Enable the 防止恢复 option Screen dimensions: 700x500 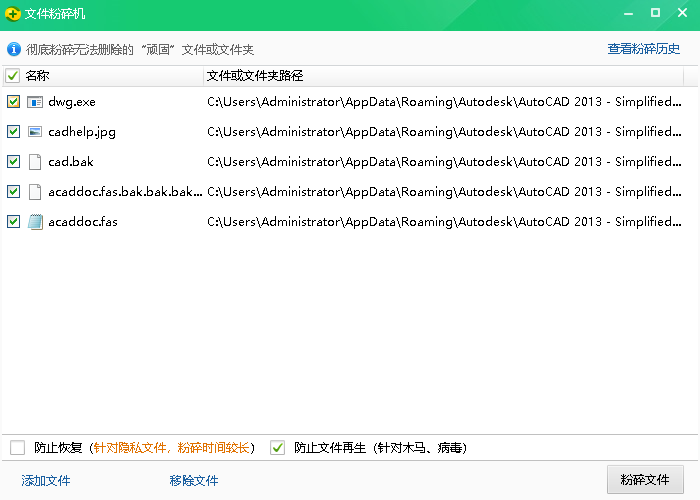(x=17, y=448)
